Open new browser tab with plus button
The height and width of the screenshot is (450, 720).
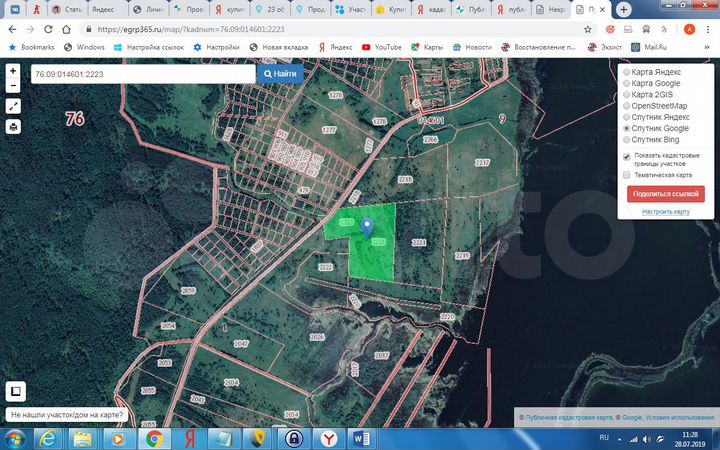click(624, 9)
